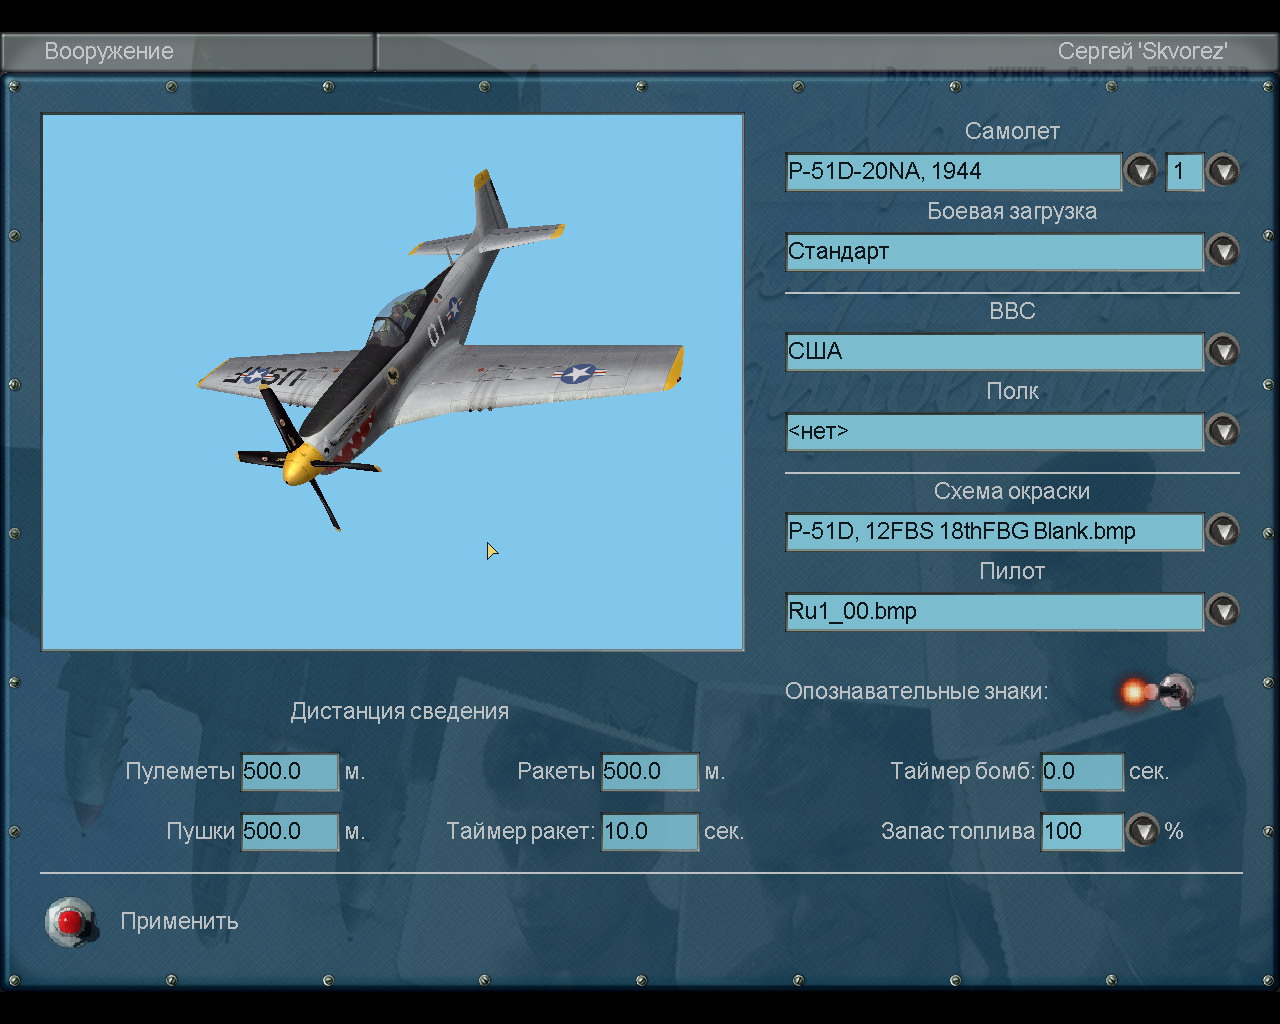Click the Пулеметы label
Viewport: 1280px width, 1024px height.
(x=180, y=772)
